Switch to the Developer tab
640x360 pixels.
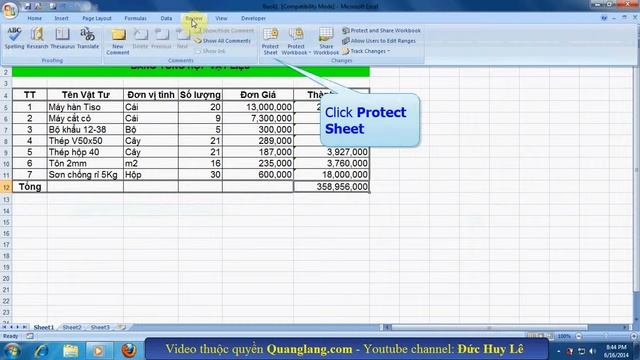point(253,18)
